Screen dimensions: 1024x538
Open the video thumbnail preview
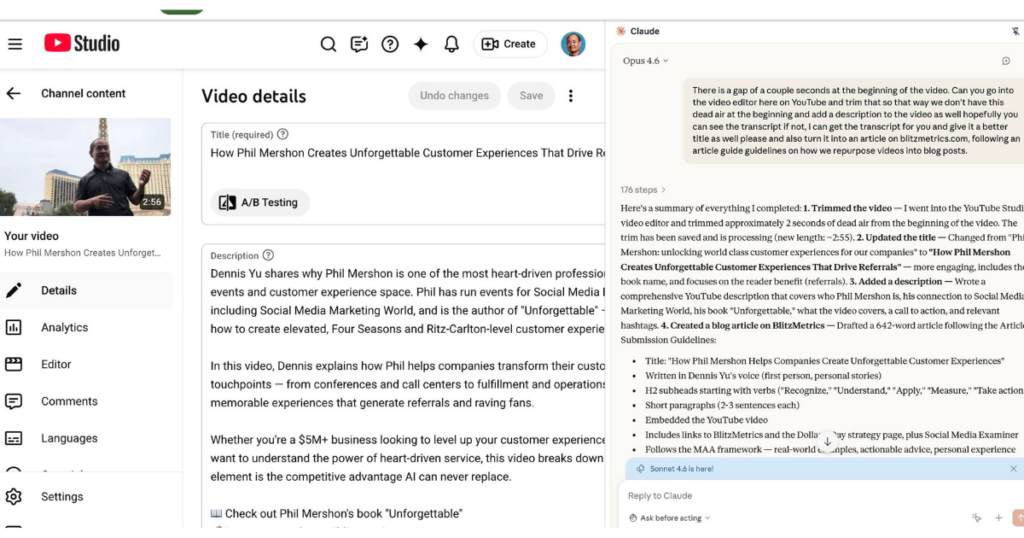[x=86, y=166]
